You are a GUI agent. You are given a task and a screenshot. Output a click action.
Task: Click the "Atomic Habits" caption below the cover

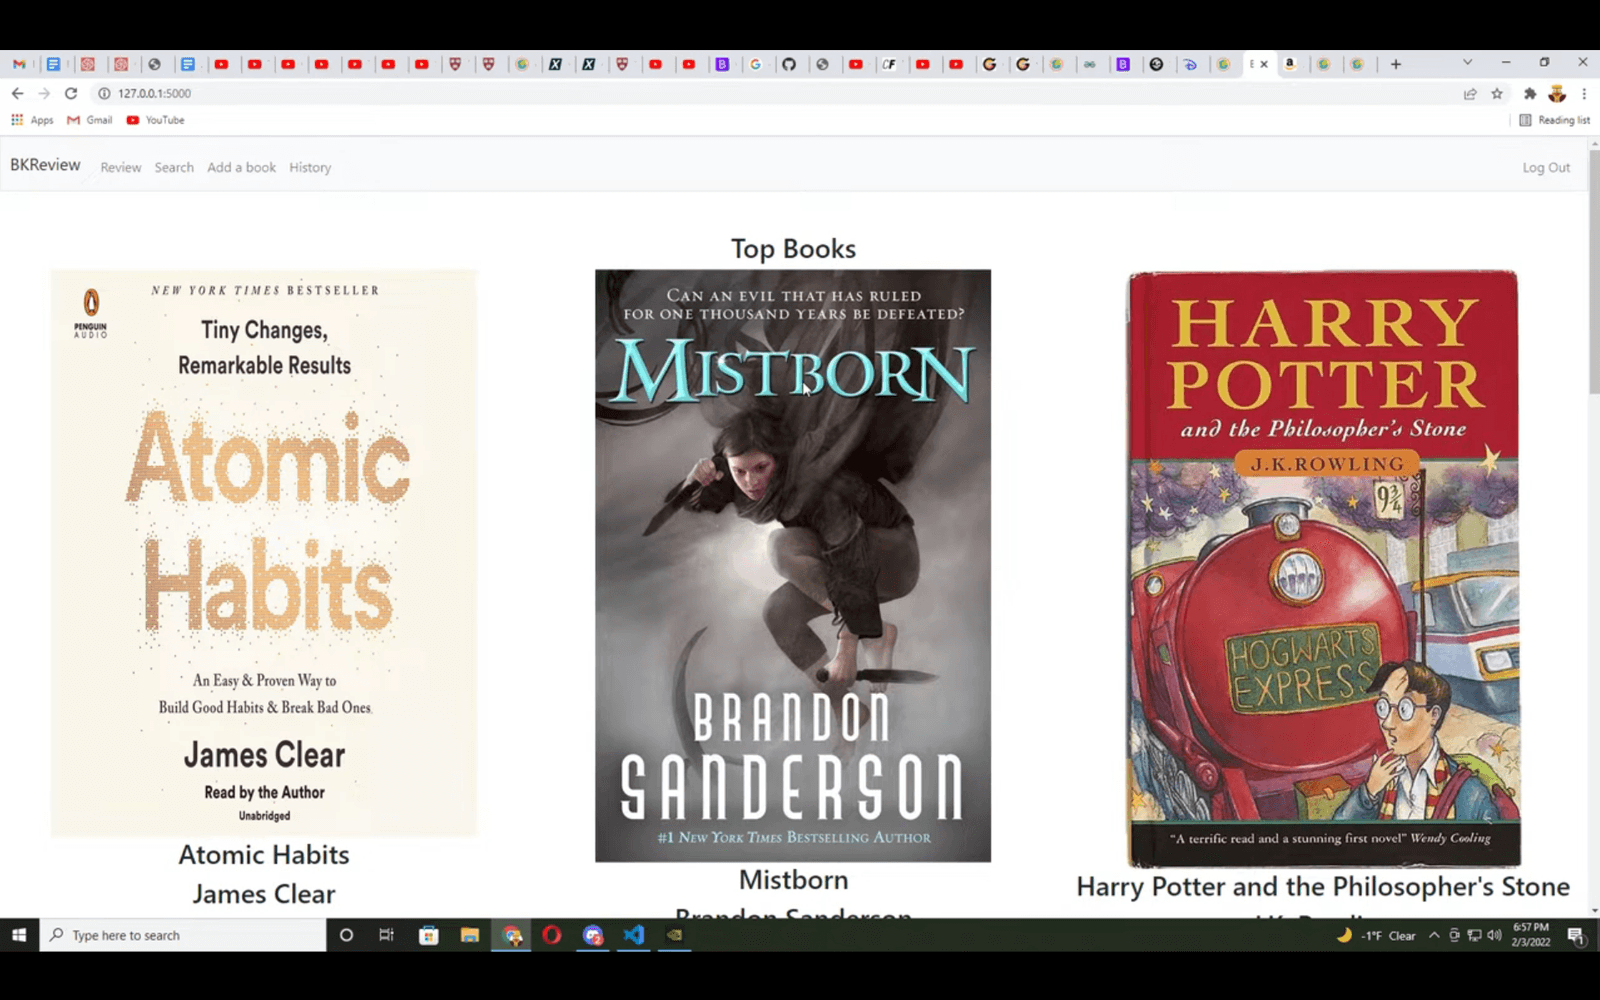click(x=264, y=855)
